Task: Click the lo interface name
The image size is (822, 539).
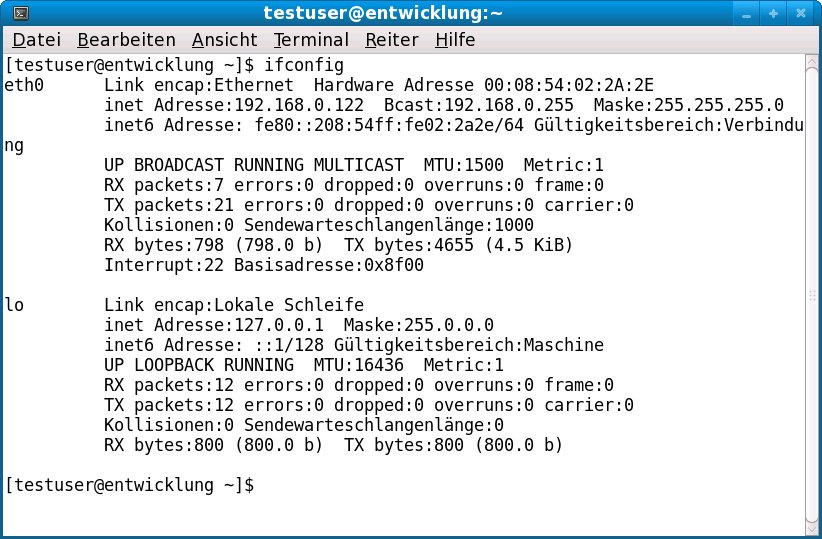Action: tap(14, 305)
